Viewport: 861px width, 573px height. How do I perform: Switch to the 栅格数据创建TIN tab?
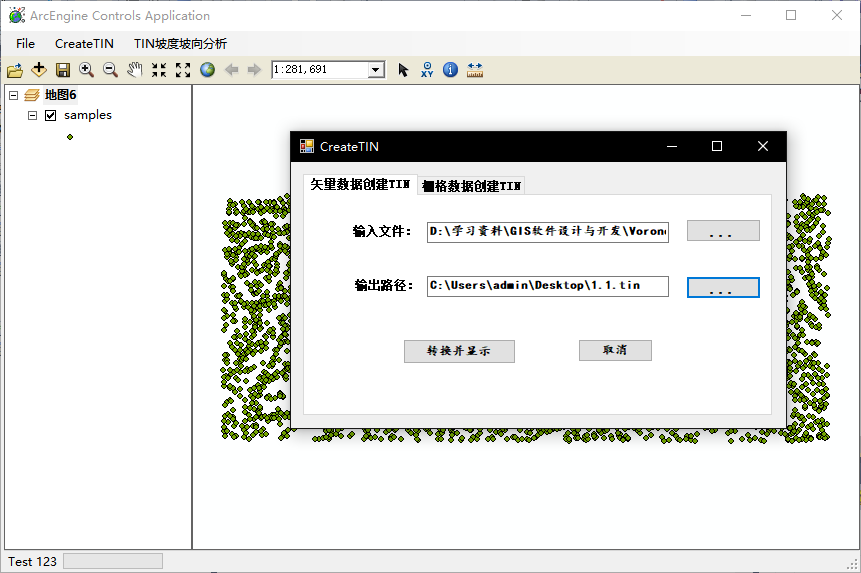[x=471, y=186]
